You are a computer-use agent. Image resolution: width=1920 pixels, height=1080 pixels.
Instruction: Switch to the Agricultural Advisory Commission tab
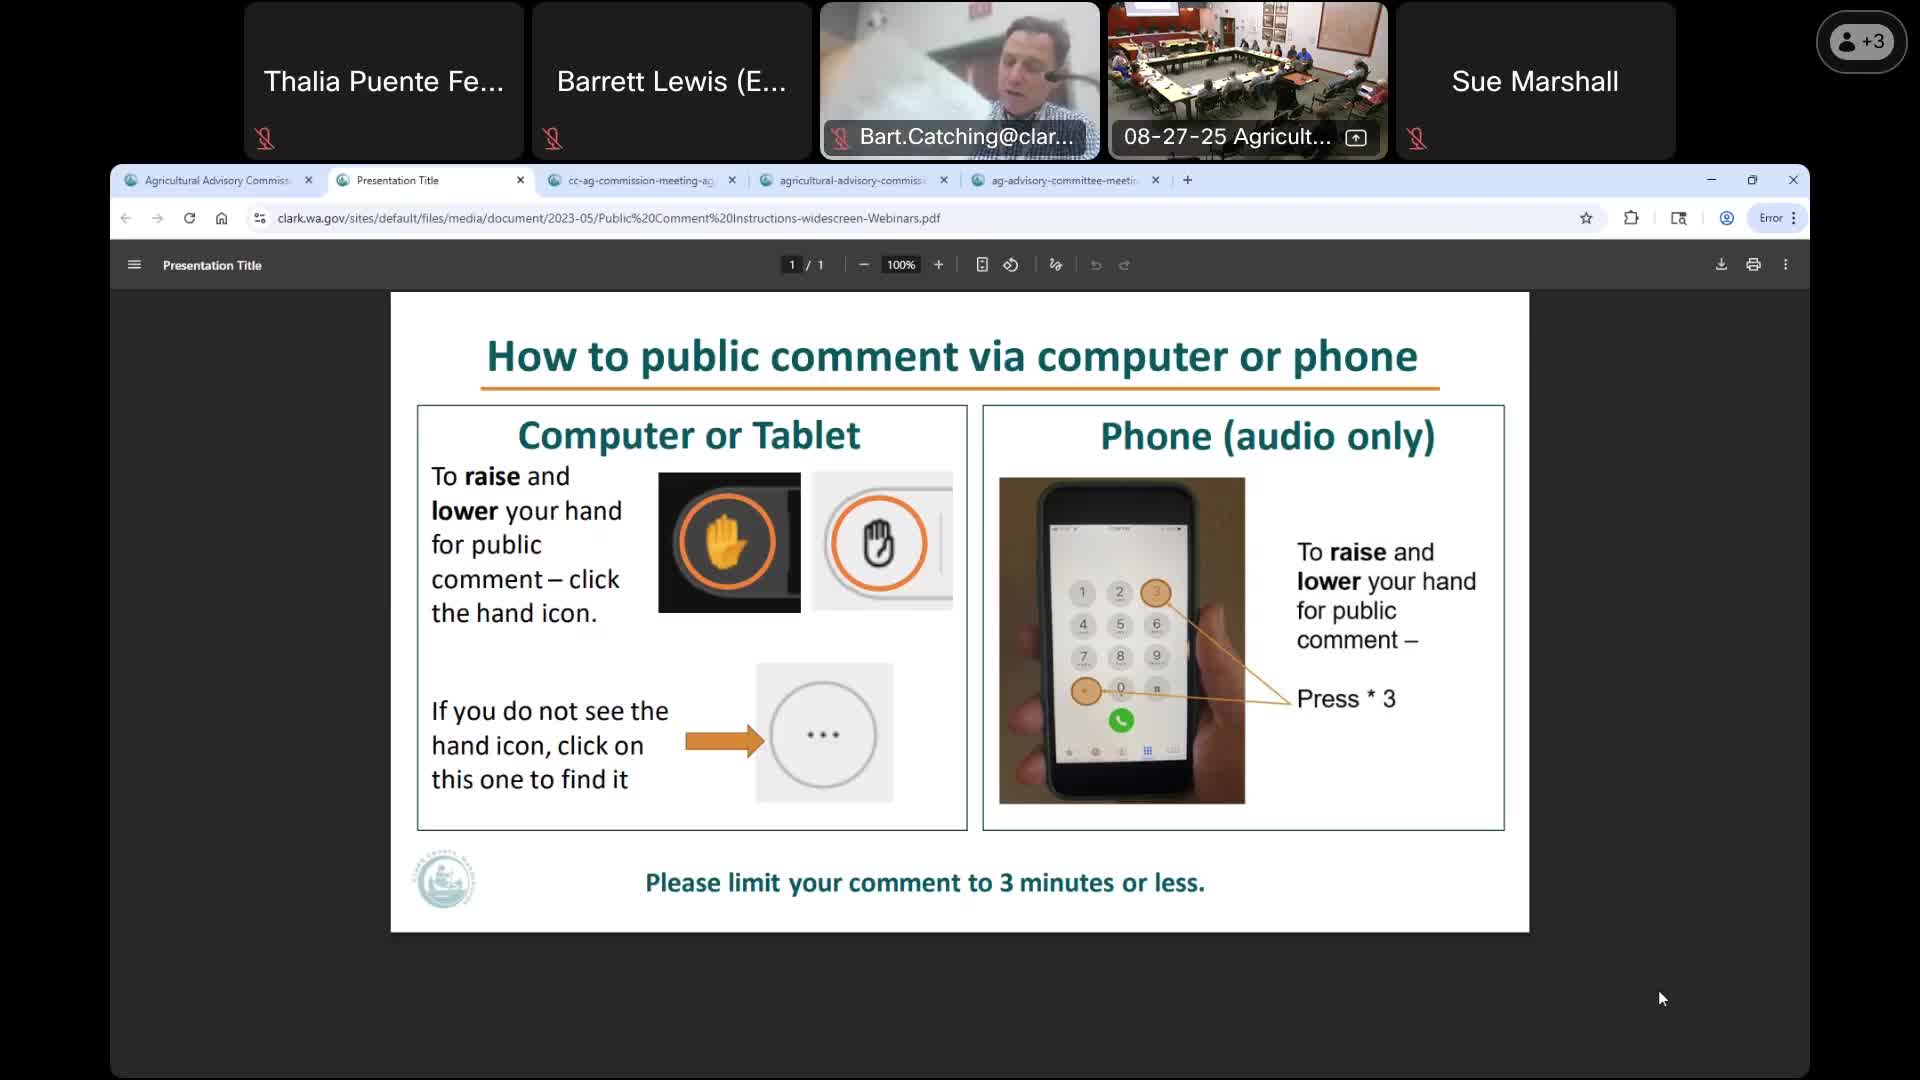coord(217,181)
